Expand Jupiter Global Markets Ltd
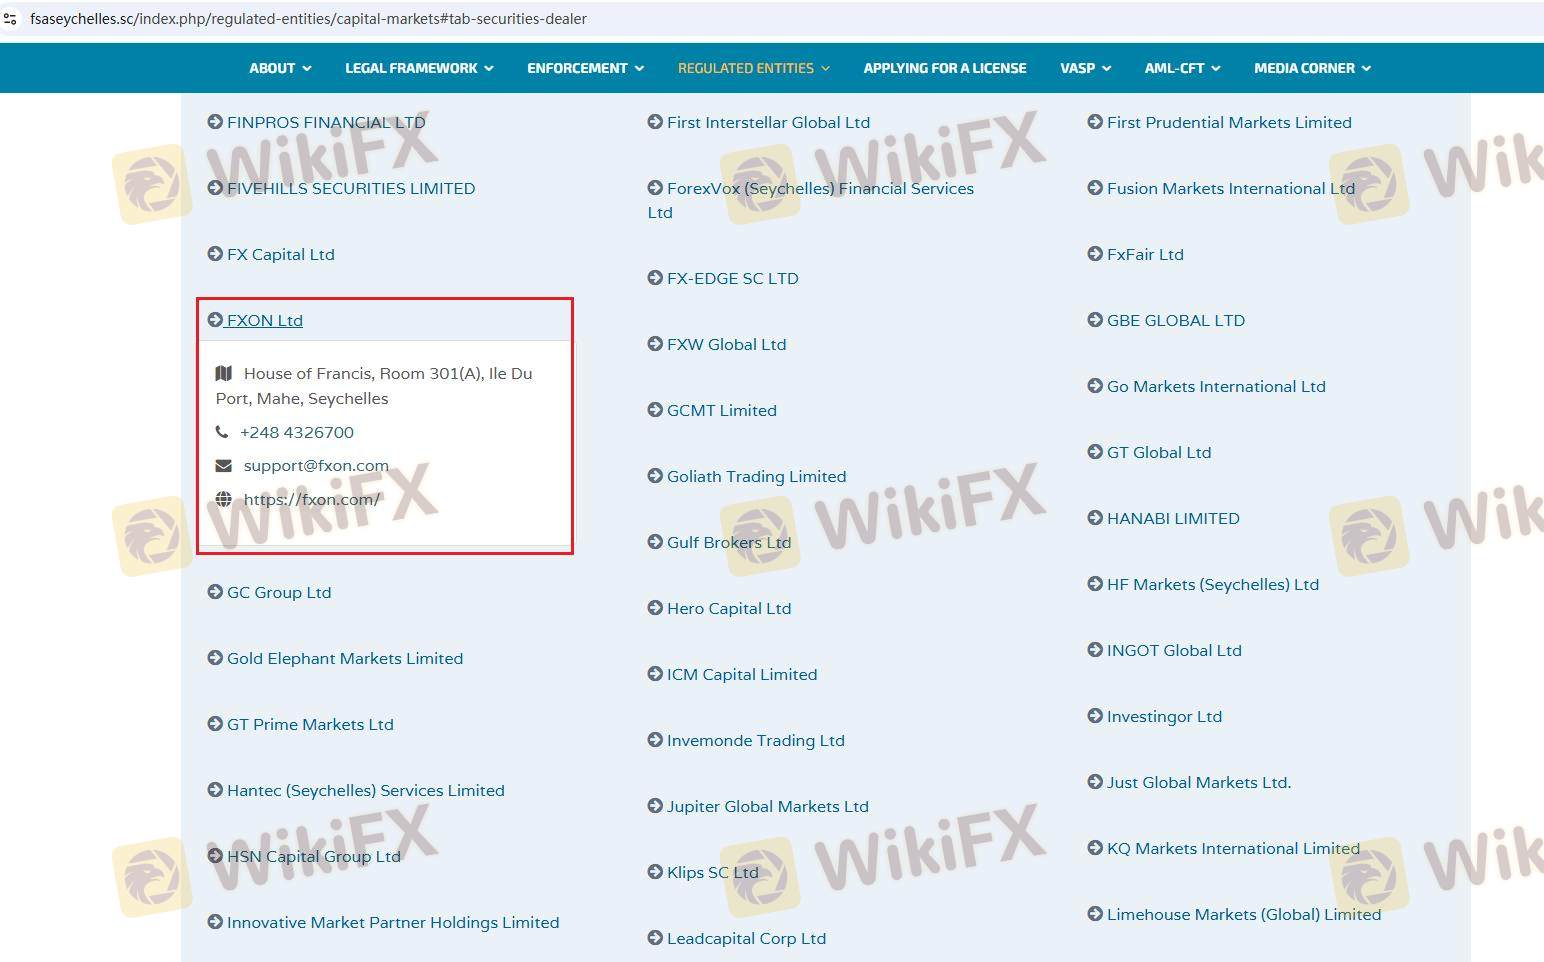Image resolution: width=1544 pixels, height=962 pixels. pos(758,806)
